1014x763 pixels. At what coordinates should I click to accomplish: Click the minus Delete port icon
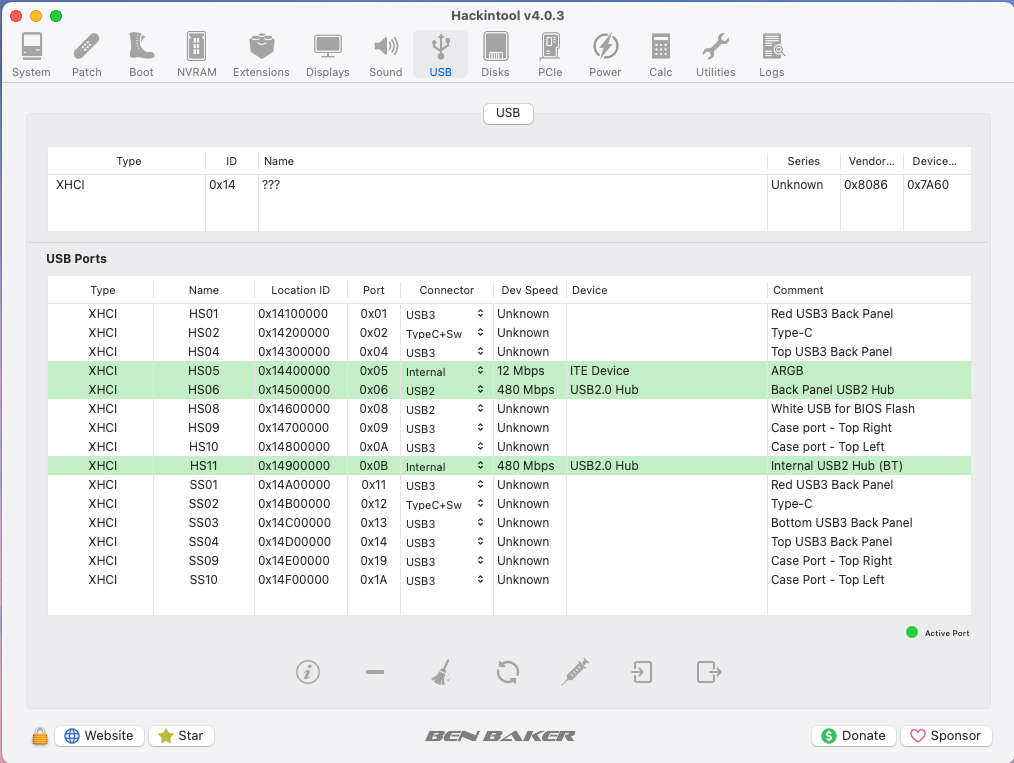click(x=375, y=672)
